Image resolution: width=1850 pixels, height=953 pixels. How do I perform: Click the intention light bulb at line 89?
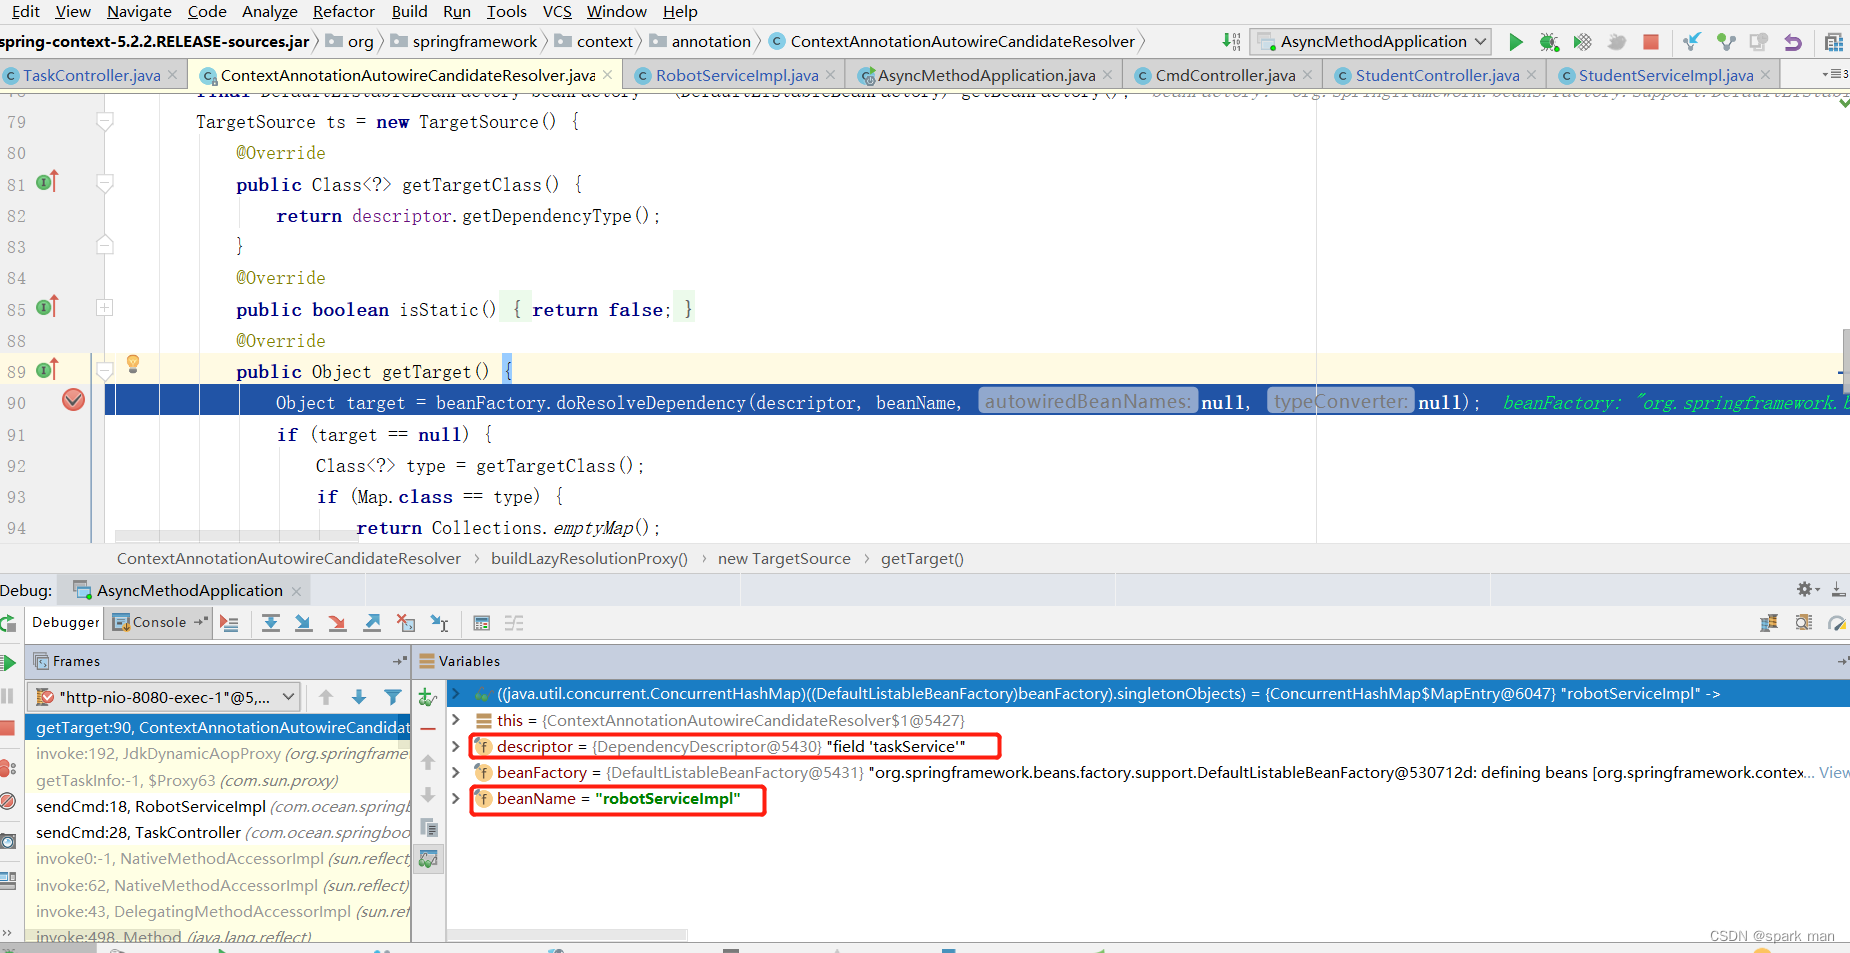133,364
